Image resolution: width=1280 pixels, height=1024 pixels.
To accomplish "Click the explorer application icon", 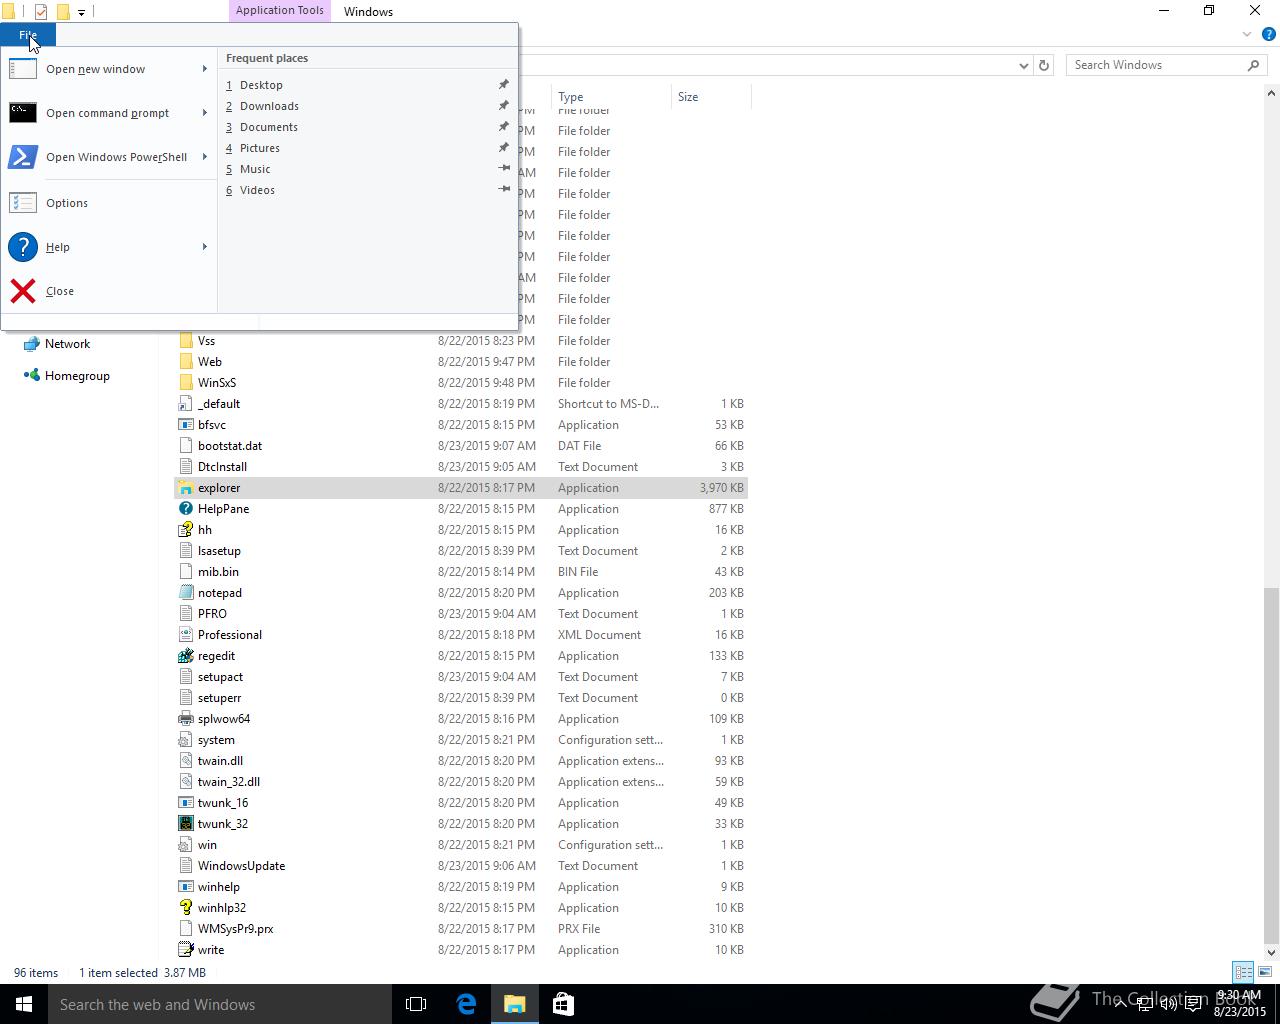I will 185,488.
